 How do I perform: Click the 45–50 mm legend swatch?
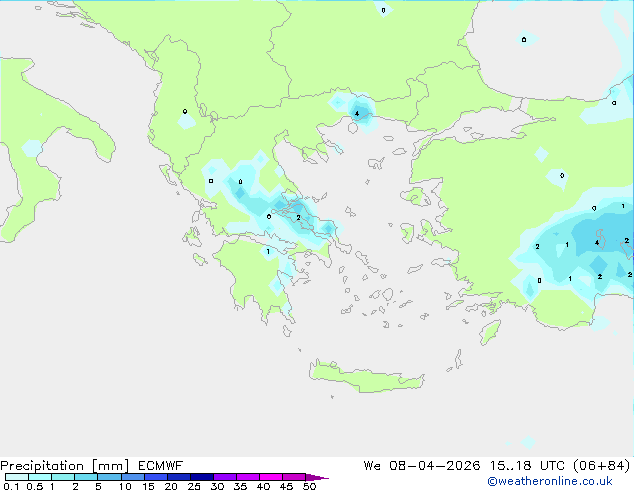294,477
